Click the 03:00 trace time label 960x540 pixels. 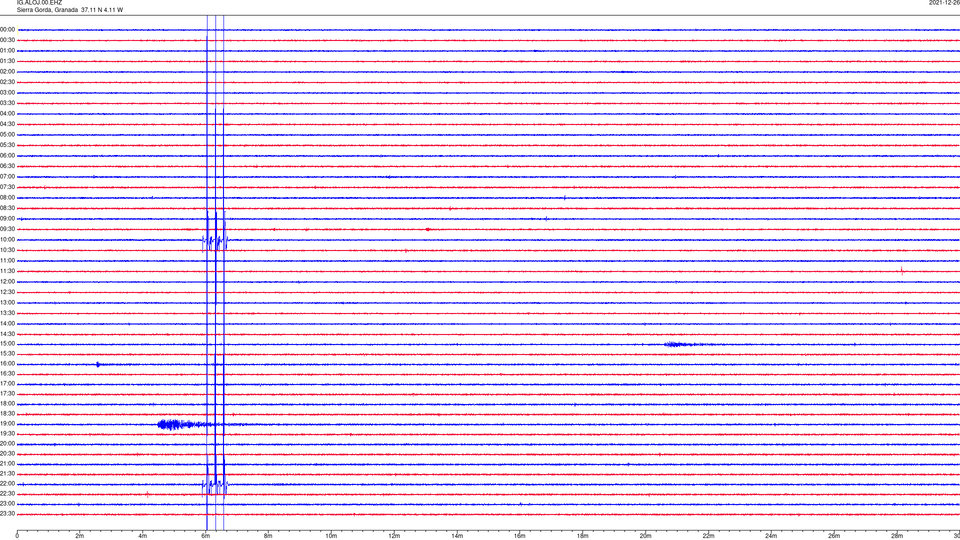pyautogui.click(x=7, y=92)
